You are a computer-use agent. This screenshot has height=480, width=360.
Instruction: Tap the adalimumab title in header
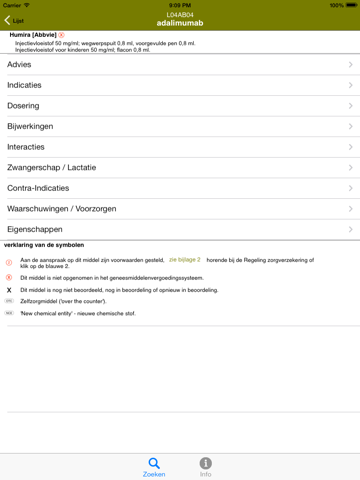[x=180, y=23]
